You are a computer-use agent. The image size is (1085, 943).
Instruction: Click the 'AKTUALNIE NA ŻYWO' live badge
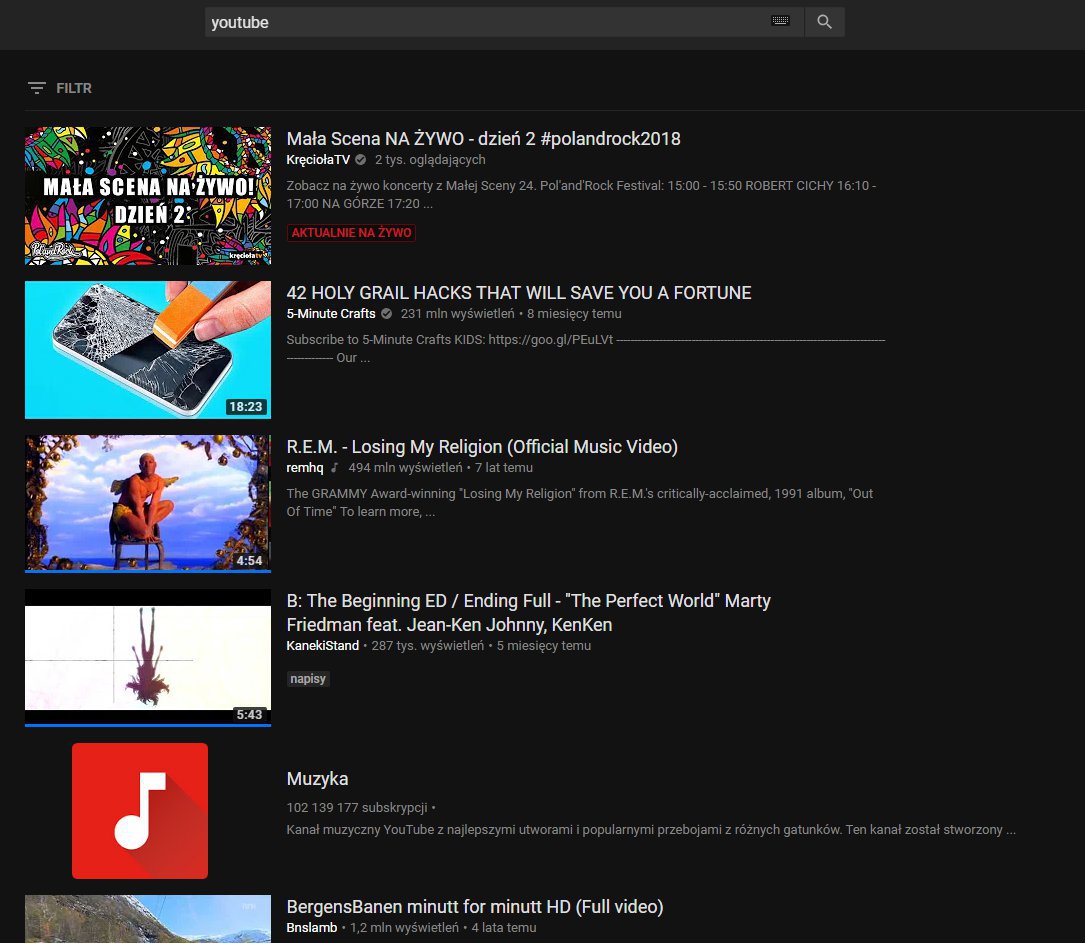(x=352, y=232)
